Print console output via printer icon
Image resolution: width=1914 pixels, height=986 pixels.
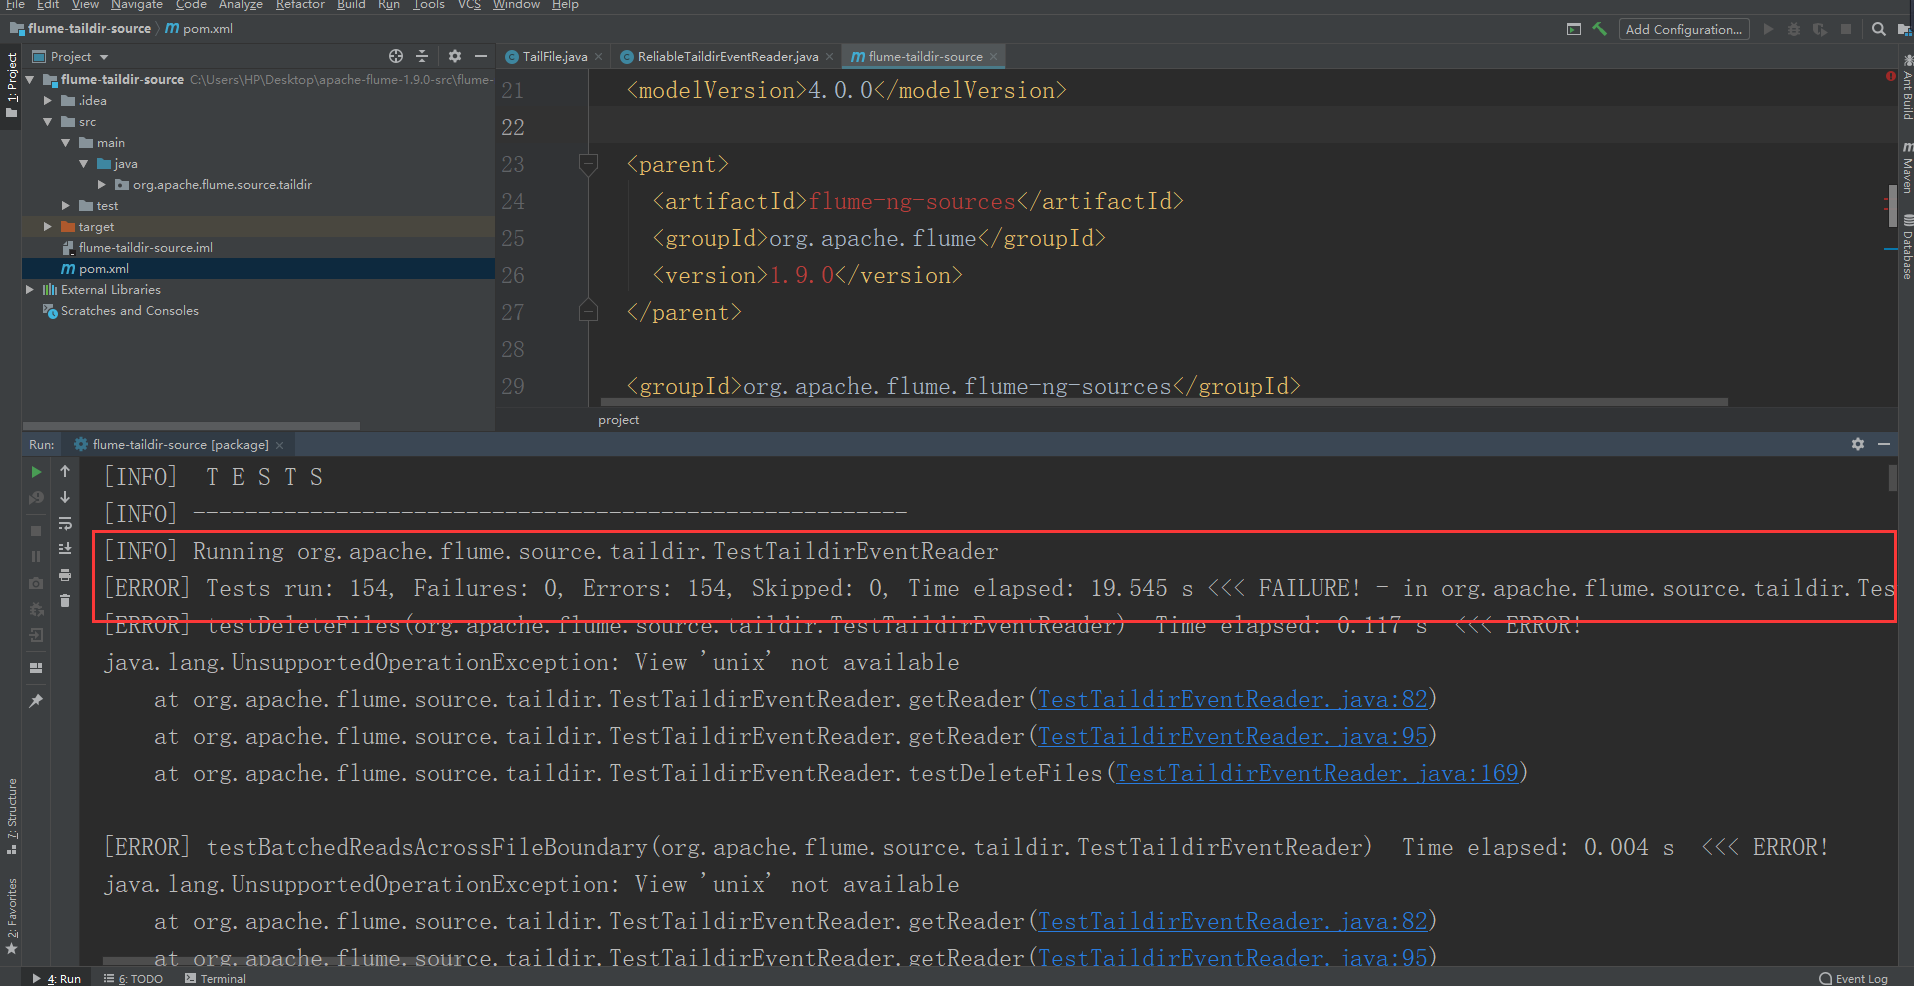[x=64, y=575]
